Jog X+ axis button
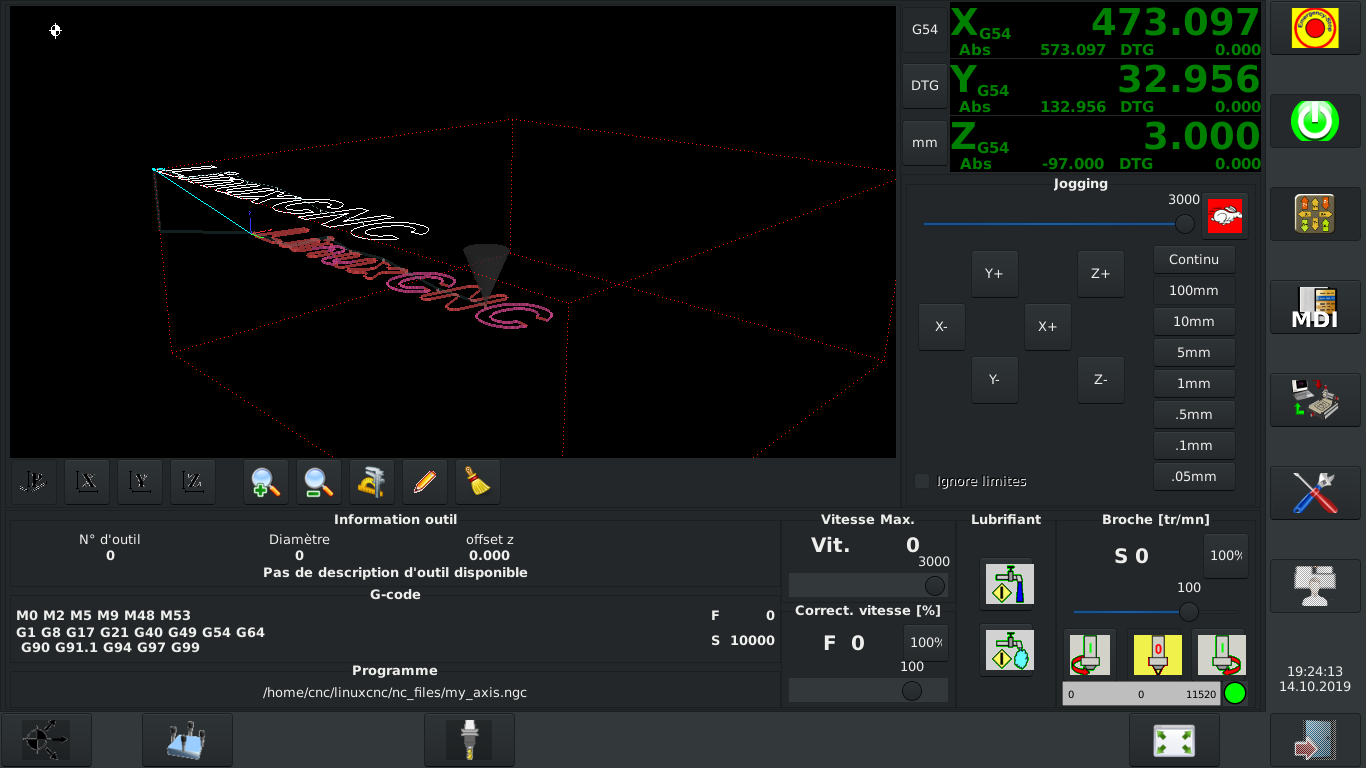Screen dimensions: 1366x768 tap(1047, 326)
